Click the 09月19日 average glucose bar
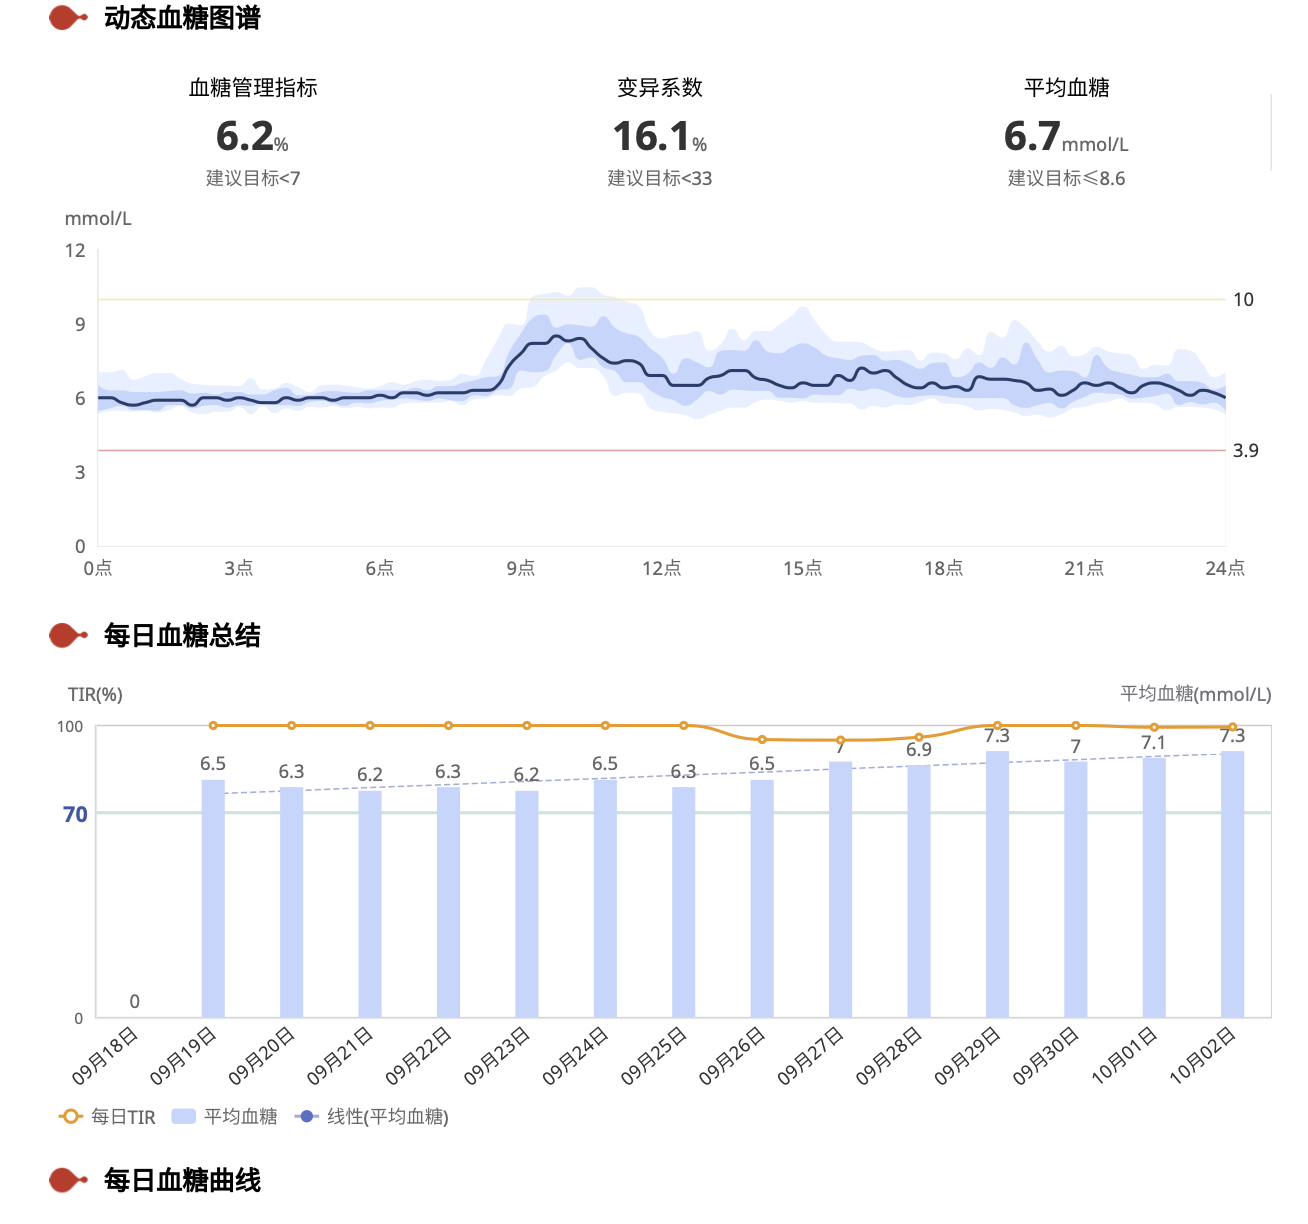1308x1224 pixels. tap(213, 899)
